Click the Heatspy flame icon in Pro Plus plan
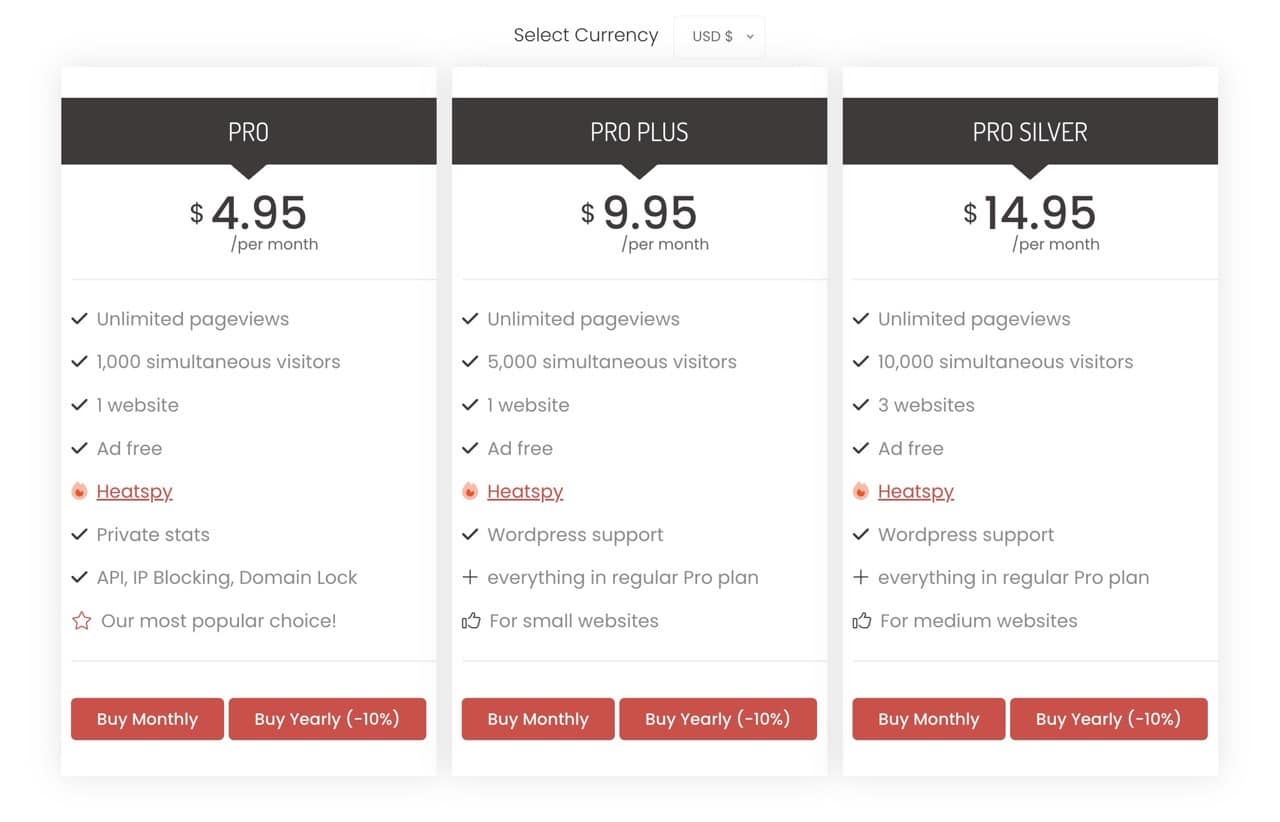Image resolution: width=1280 pixels, height=822 pixels. [470, 491]
